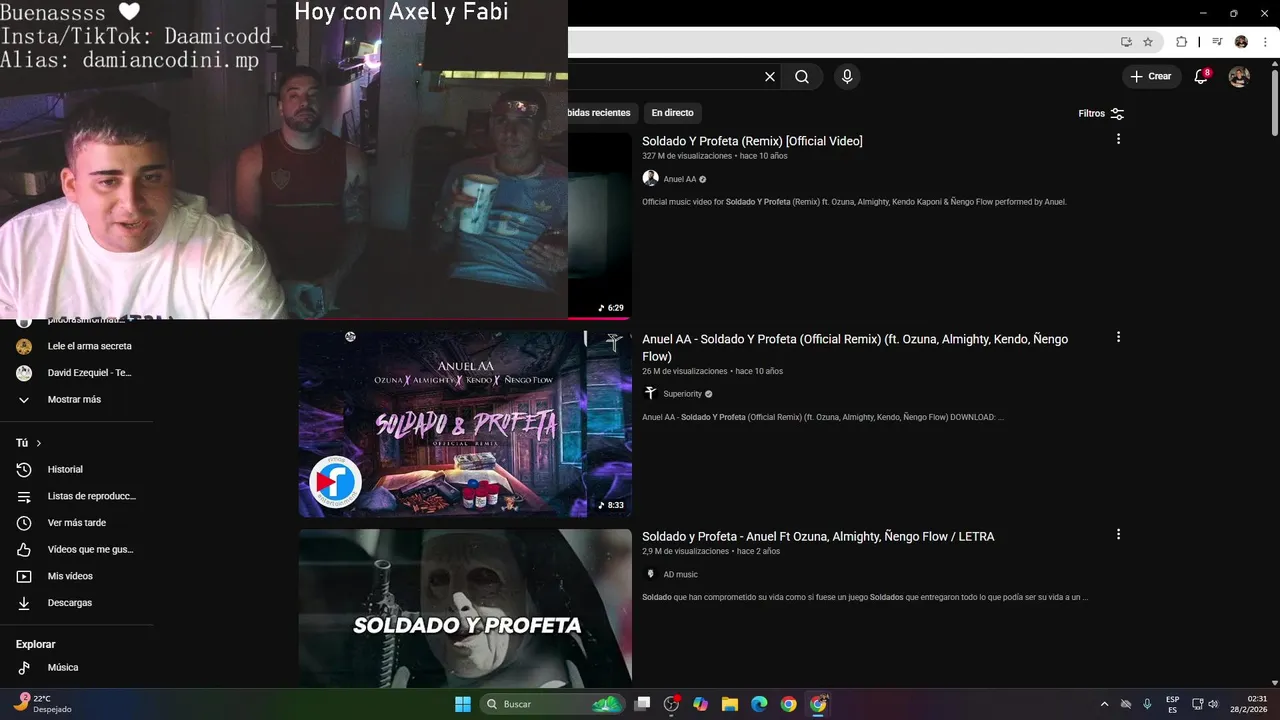This screenshot has width=1280, height=720.
Task: Open Lele el arma secreta subscription
Action: pyautogui.click(x=78, y=346)
